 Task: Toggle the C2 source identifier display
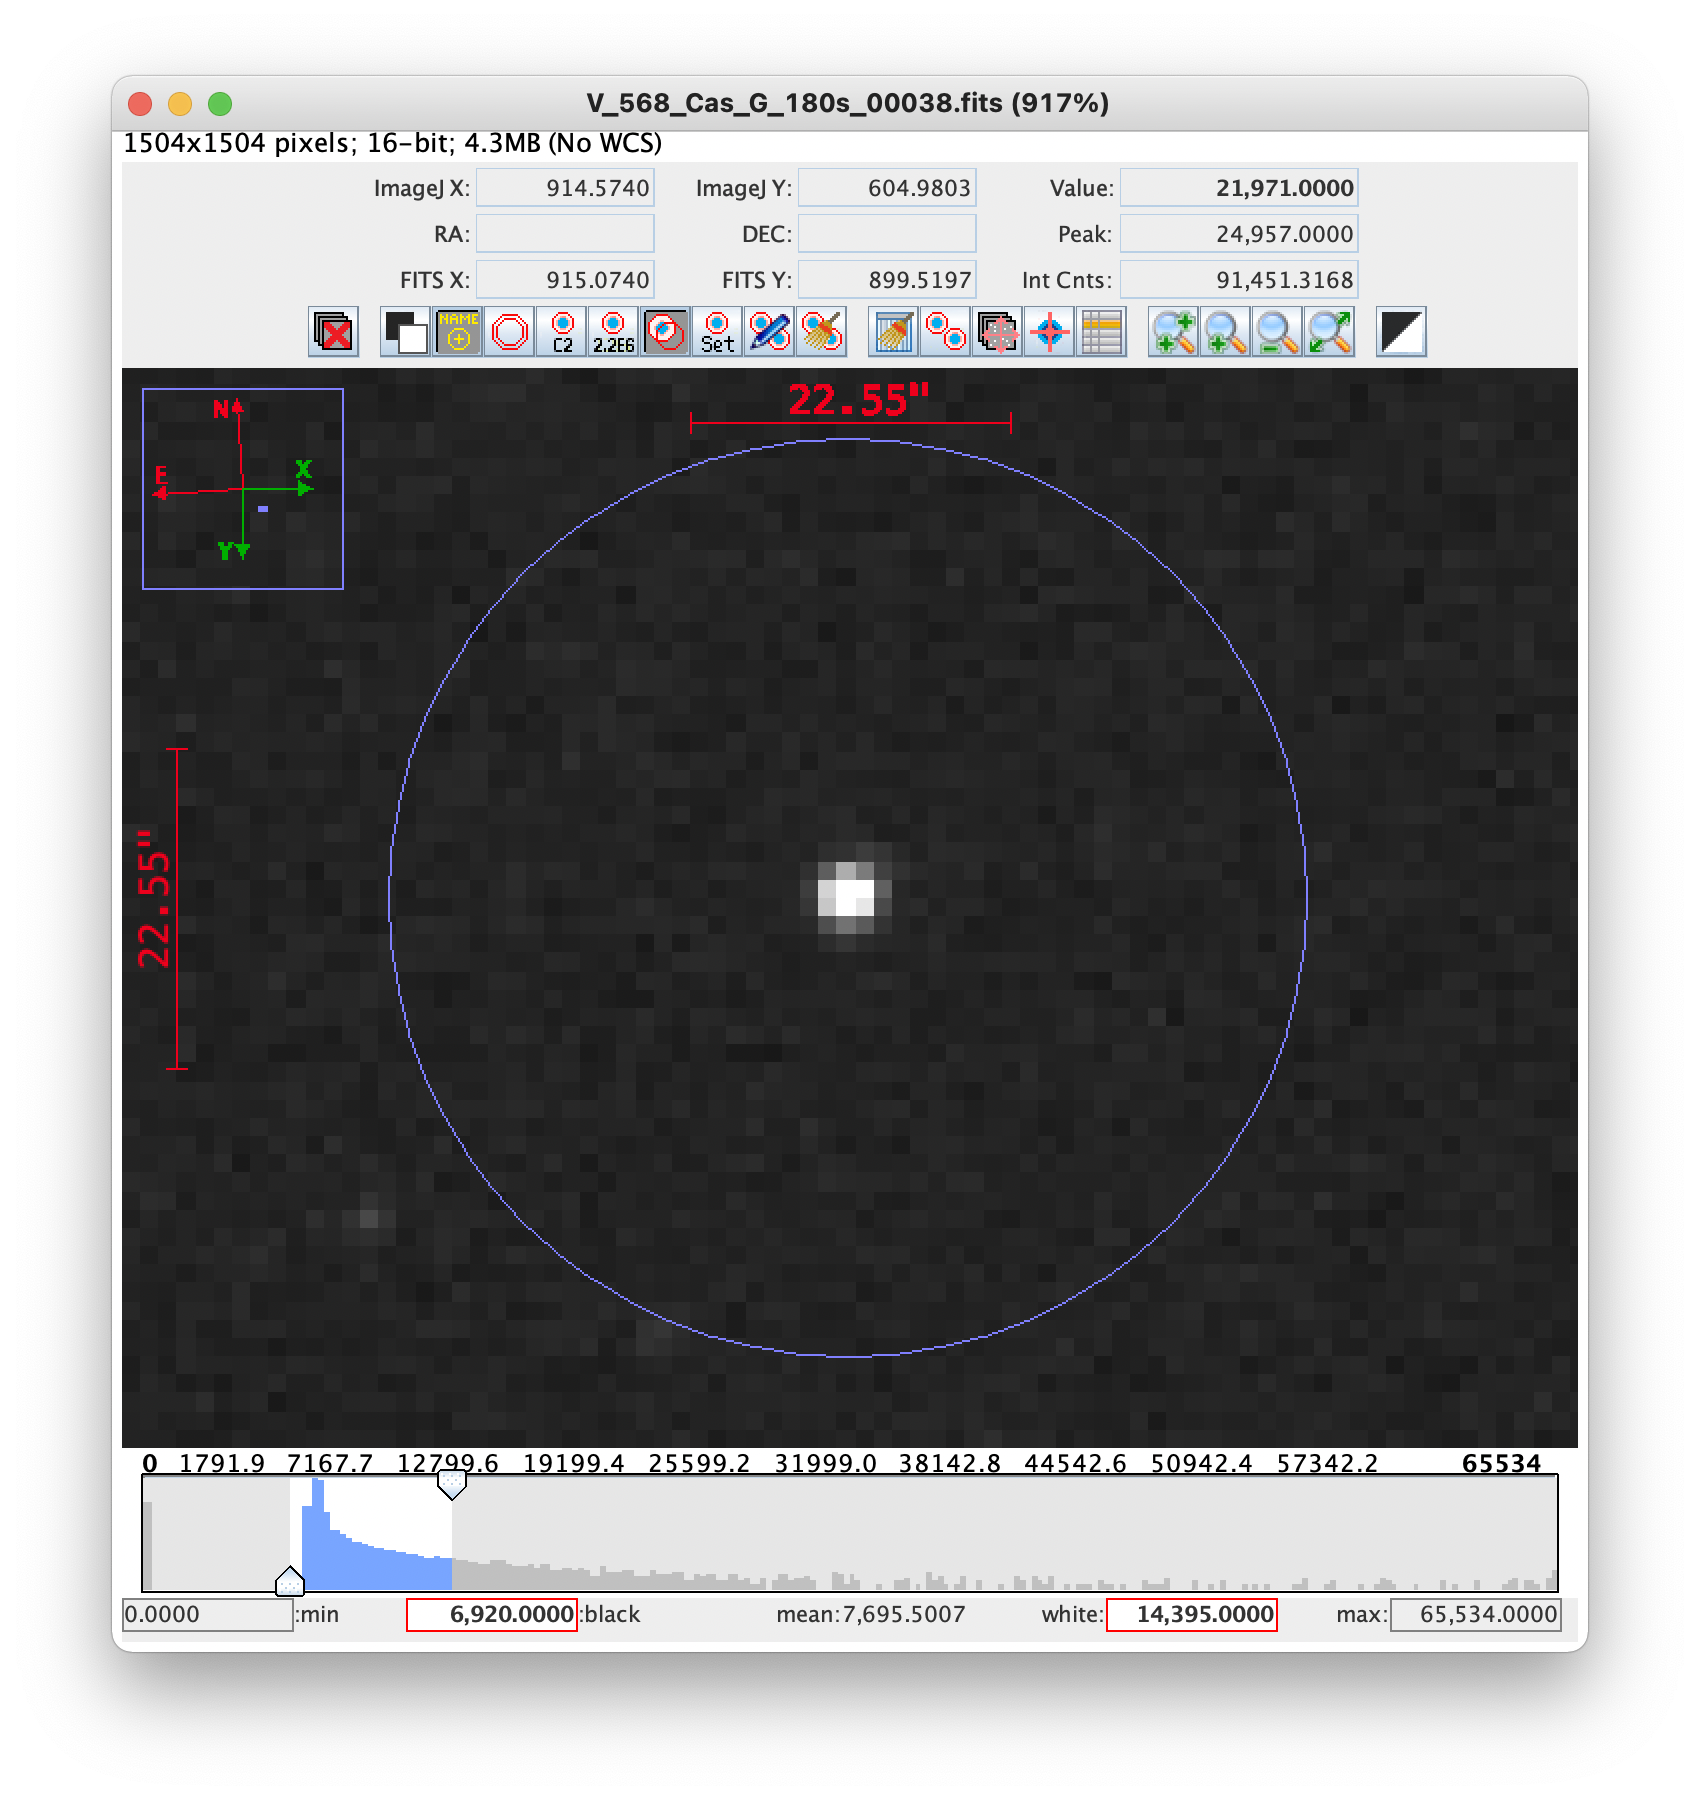tap(561, 332)
